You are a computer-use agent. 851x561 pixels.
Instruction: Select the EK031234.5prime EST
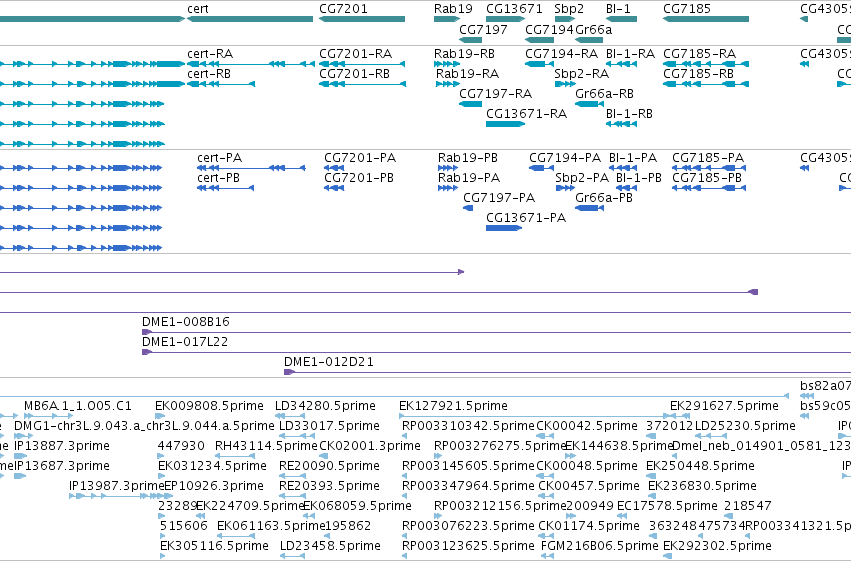[161, 476]
